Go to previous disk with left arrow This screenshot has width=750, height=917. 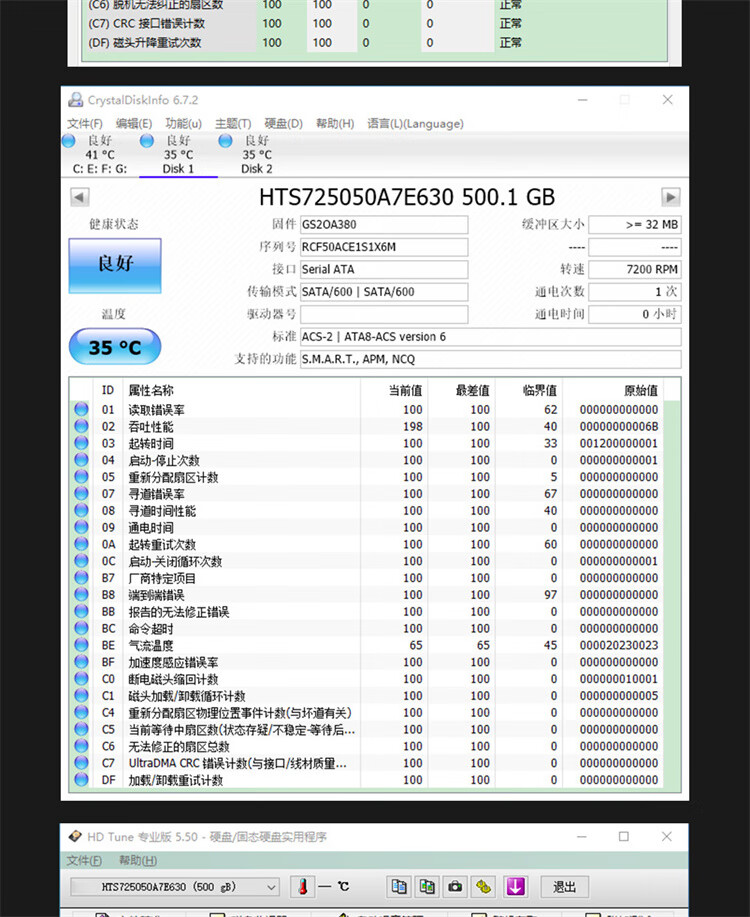point(80,197)
